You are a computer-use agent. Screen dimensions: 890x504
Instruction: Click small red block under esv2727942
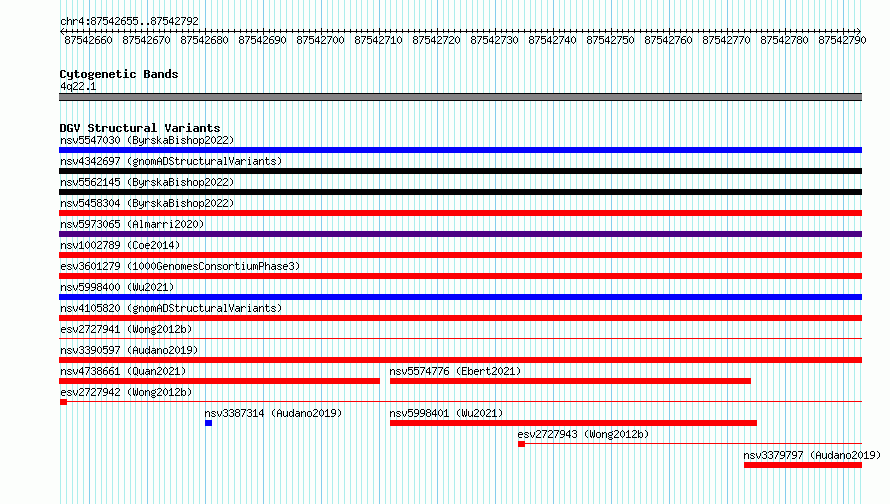coord(63,402)
